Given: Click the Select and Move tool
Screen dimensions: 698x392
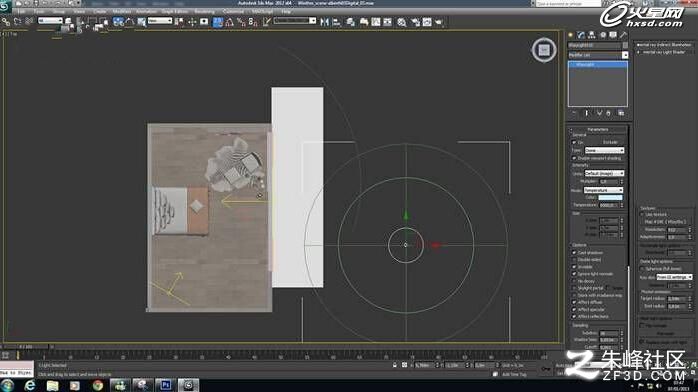Looking at the screenshot, I should coord(192,22).
